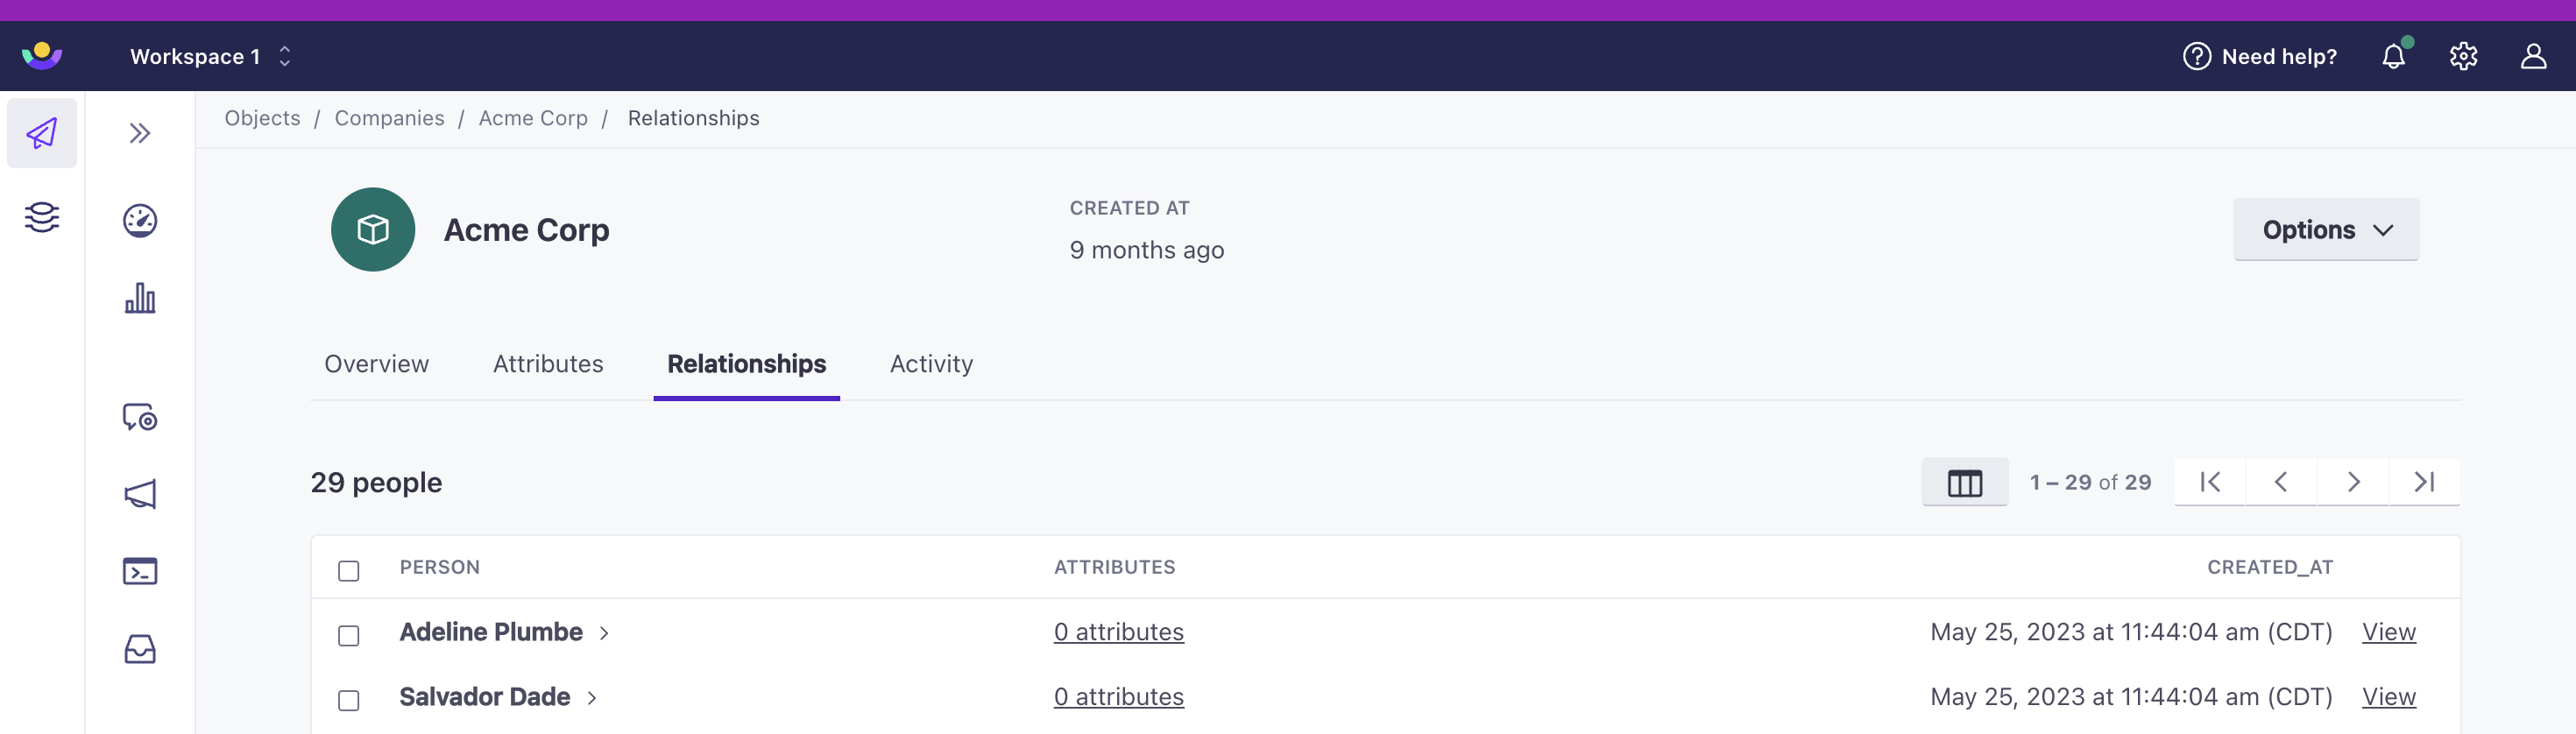Tick the Salvador Dade row checkbox

coord(349,701)
